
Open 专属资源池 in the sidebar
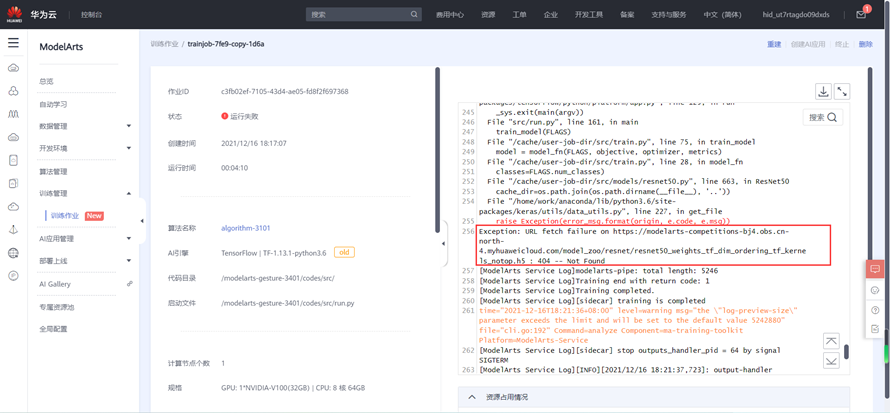(57, 307)
